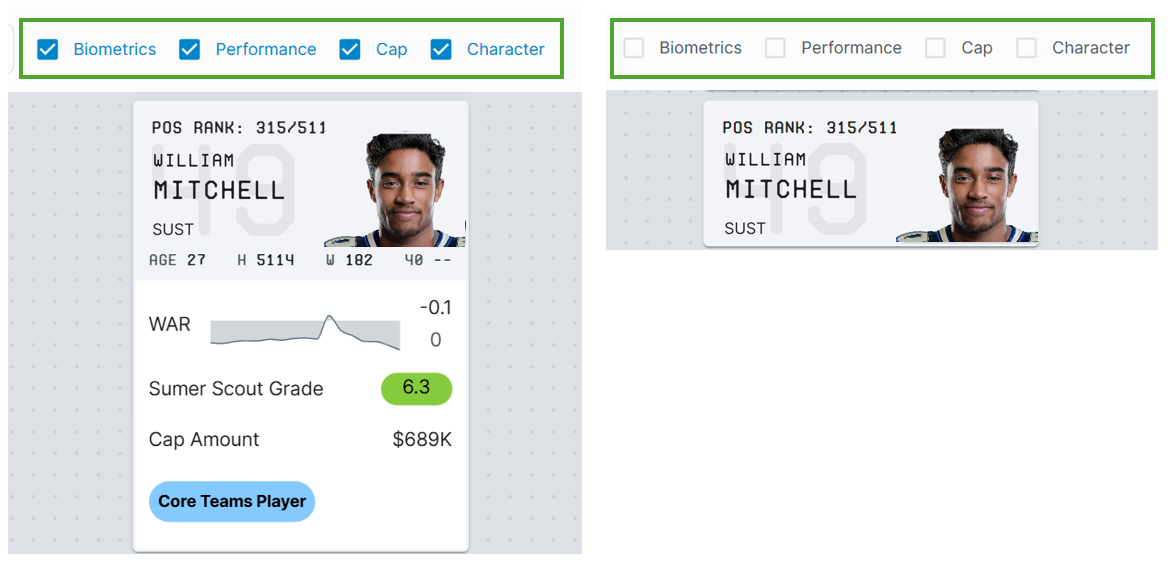Uncheck the checked Character checkbox

(x=441, y=49)
